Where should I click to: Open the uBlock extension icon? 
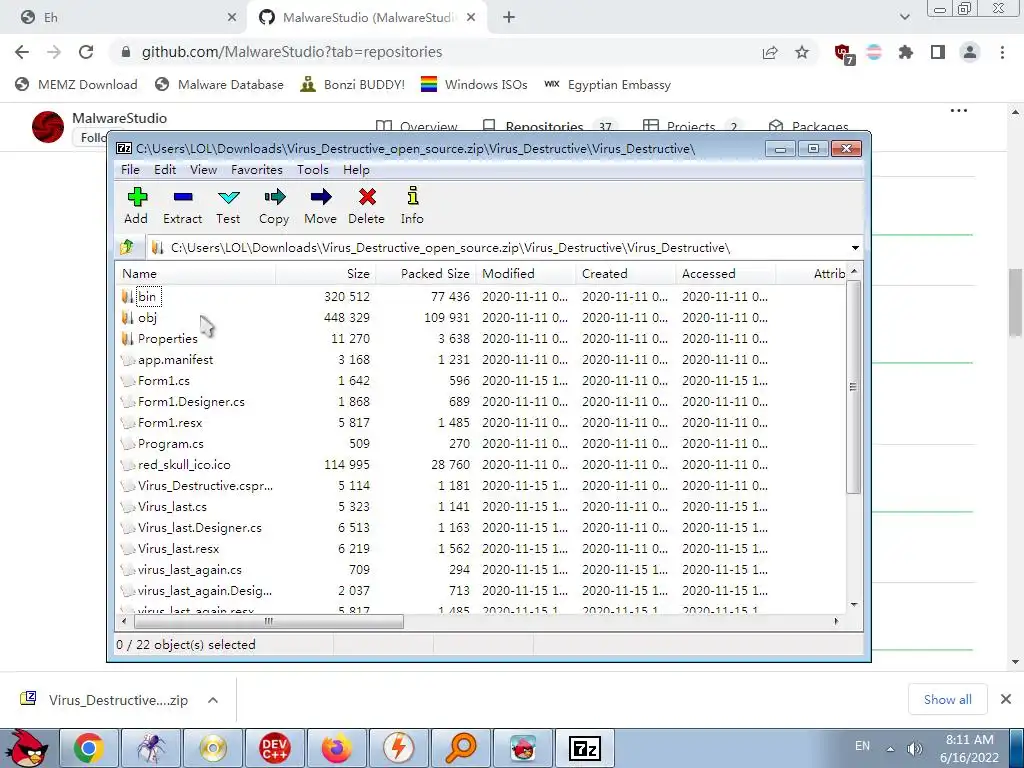pyautogui.click(x=844, y=54)
